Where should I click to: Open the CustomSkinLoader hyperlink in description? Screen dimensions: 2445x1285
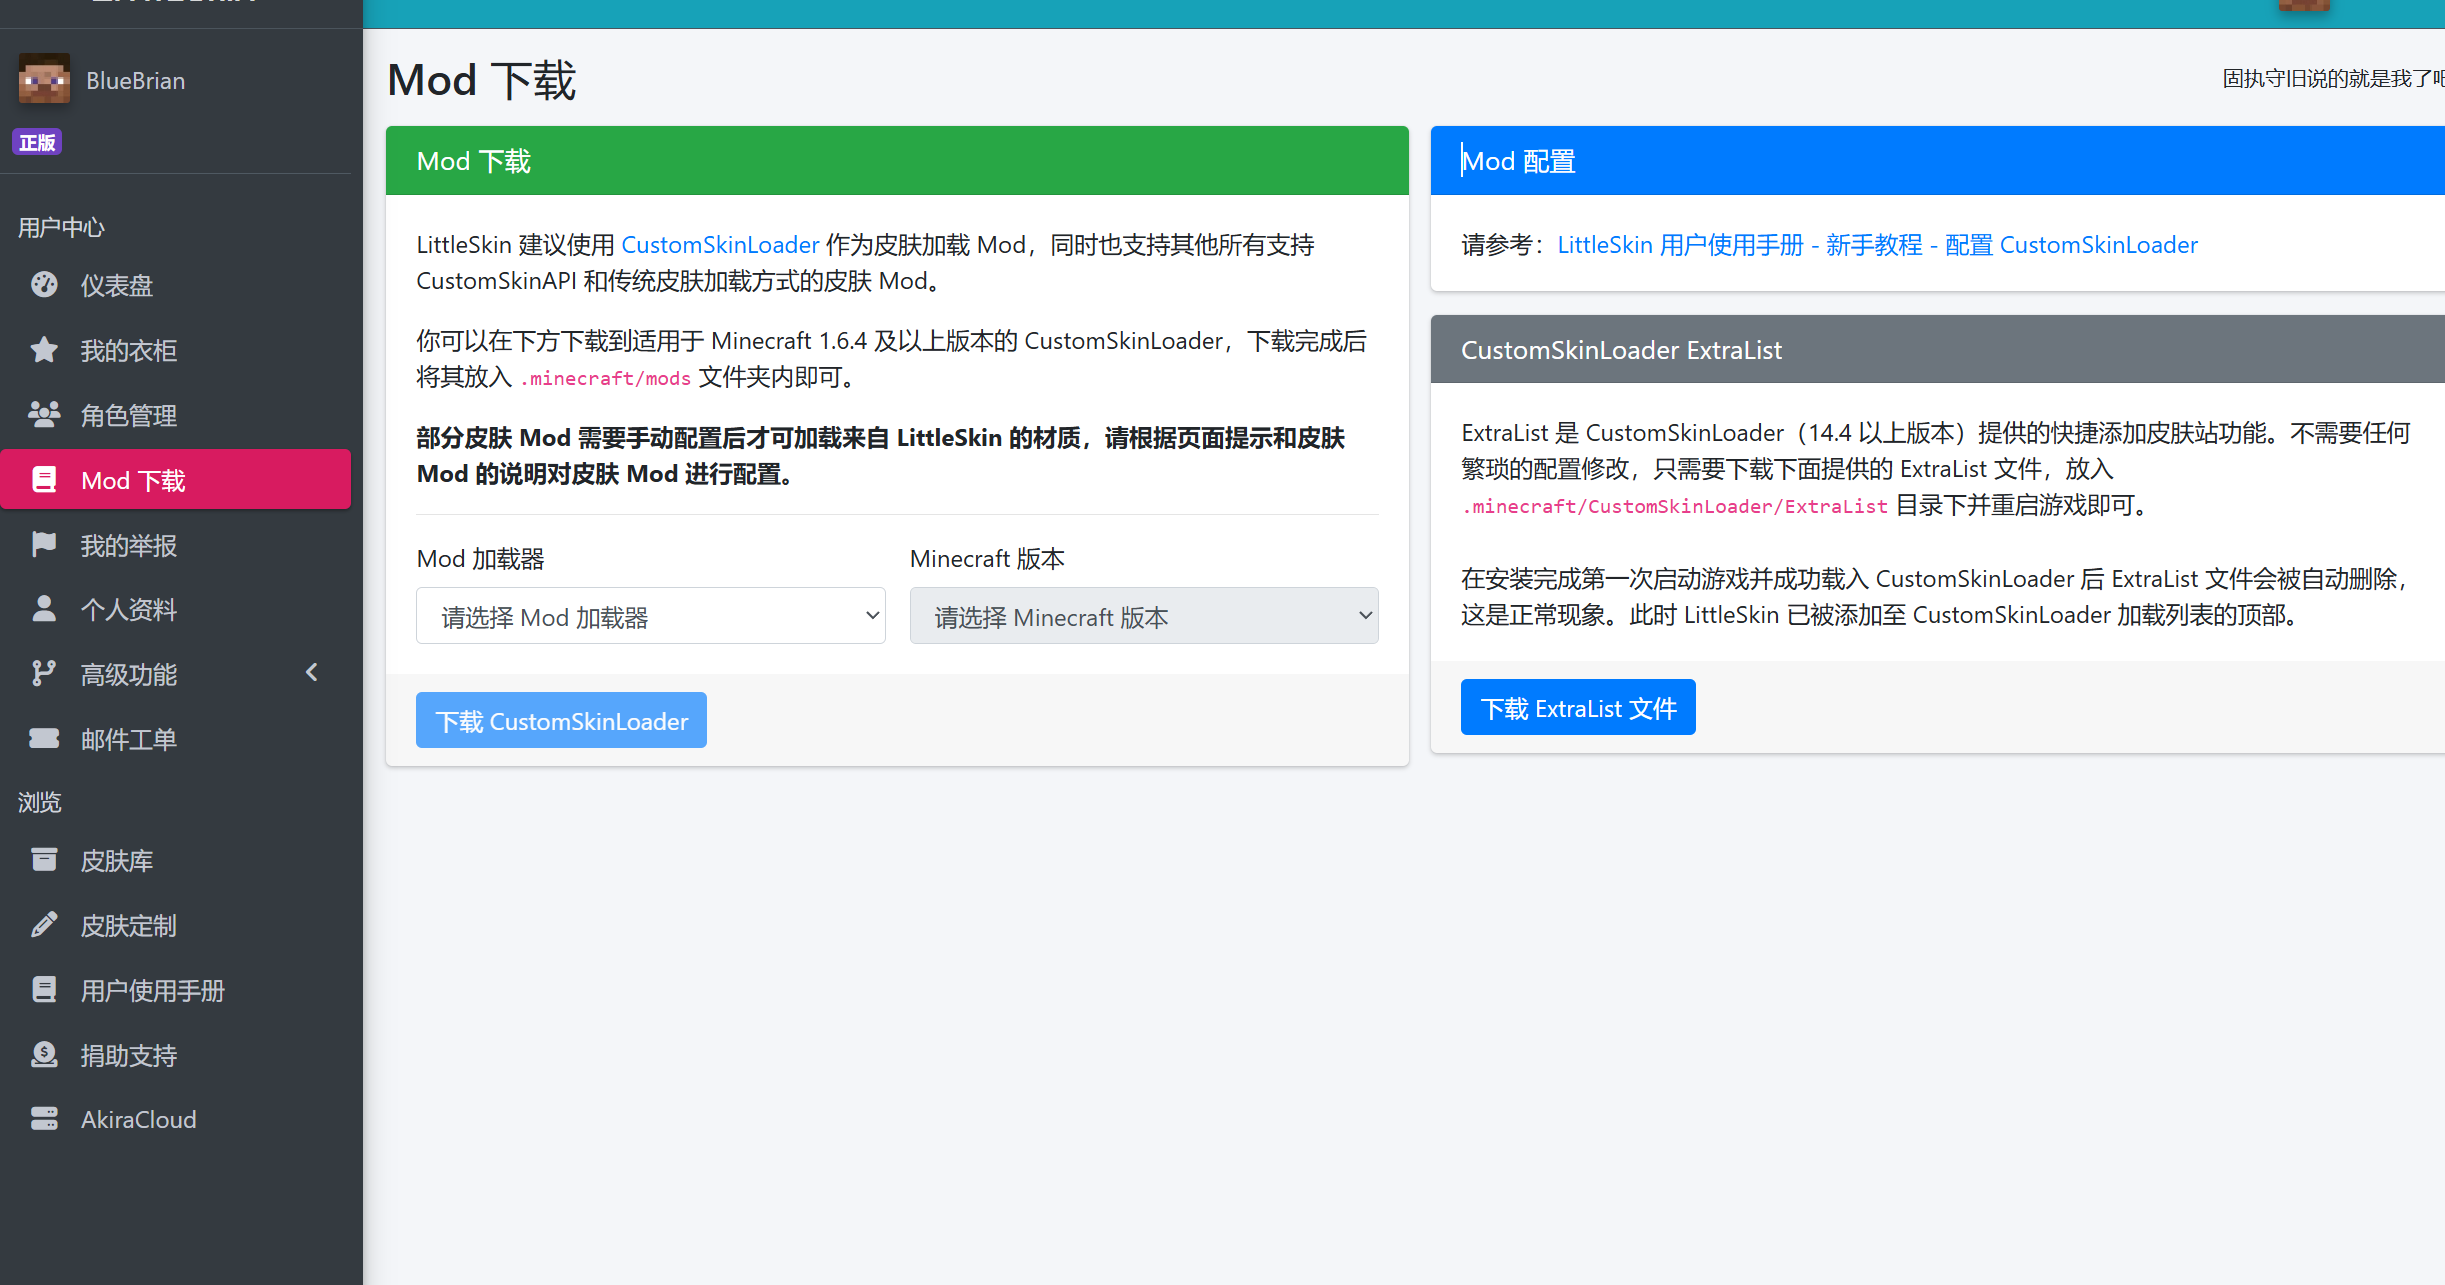[720, 245]
